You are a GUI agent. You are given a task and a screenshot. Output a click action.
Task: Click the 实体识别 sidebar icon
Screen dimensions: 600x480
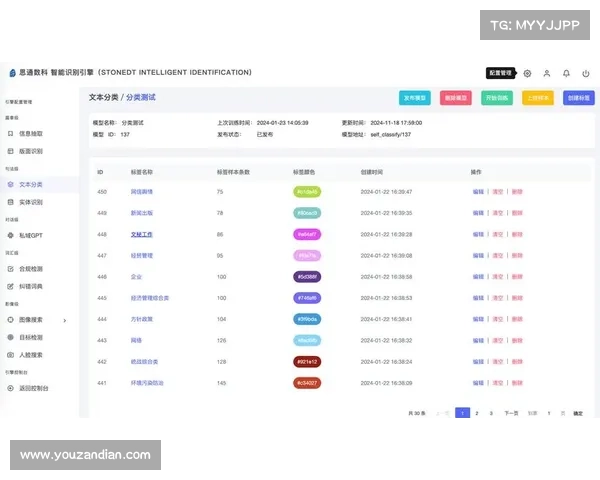point(11,202)
